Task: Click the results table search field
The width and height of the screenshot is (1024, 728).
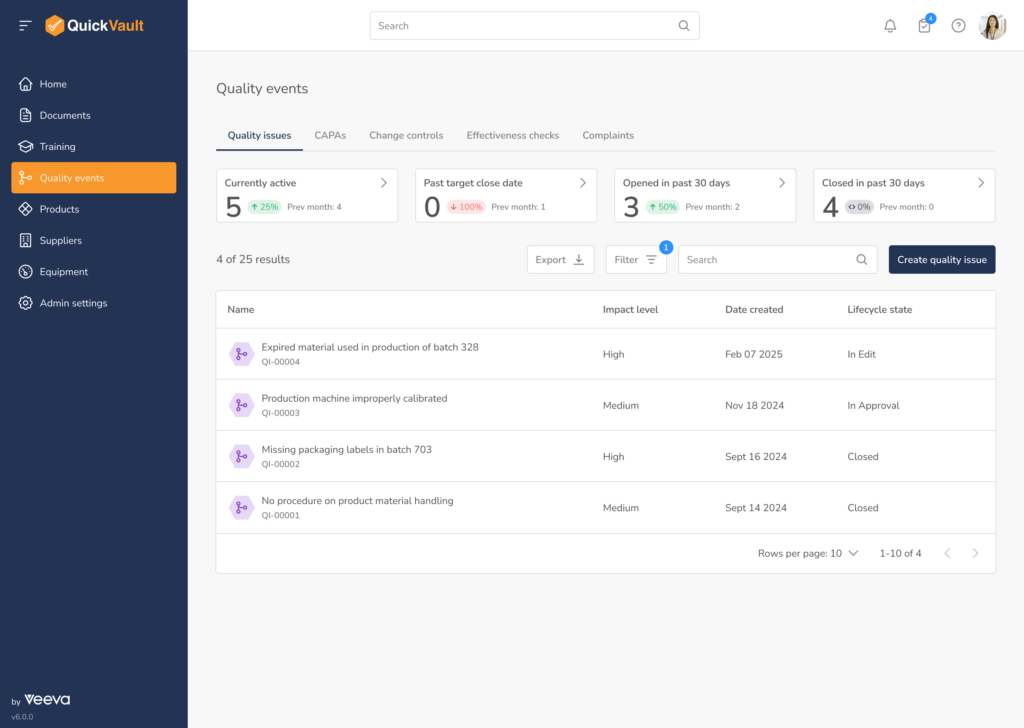Action: point(765,260)
